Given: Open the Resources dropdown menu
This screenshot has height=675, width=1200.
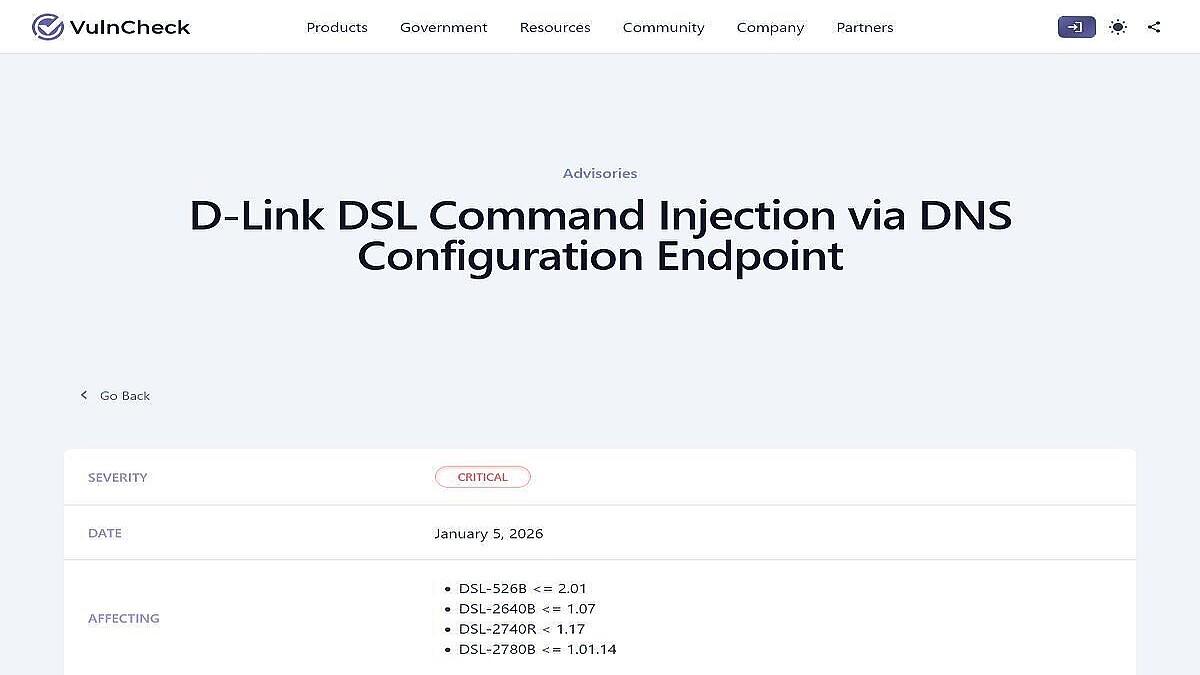Looking at the screenshot, I should pos(555,27).
